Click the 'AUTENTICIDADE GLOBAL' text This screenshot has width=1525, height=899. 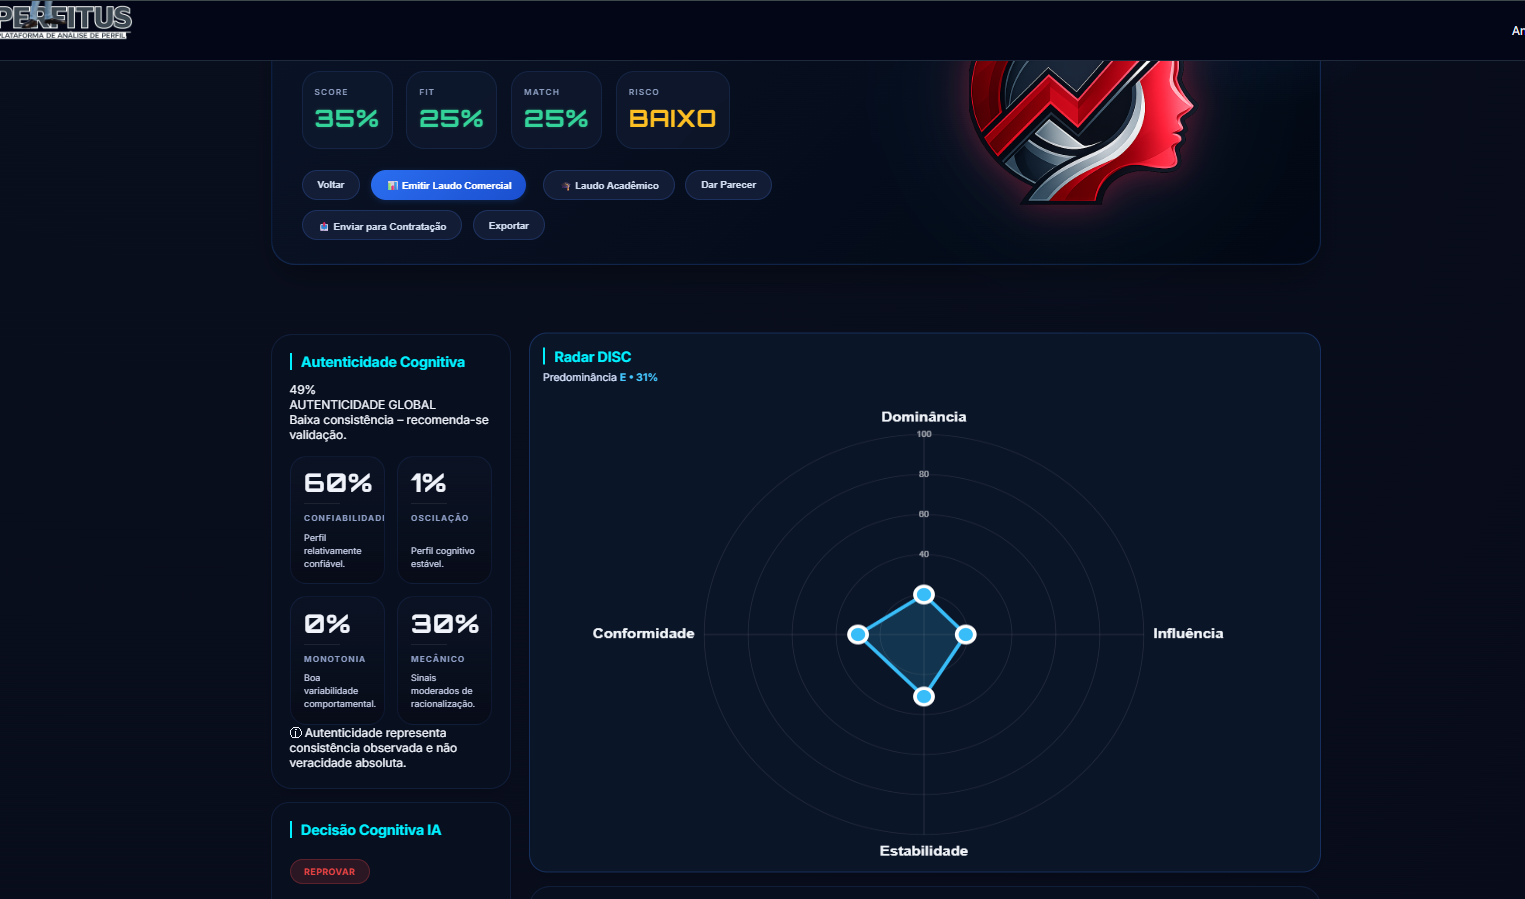point(362,405)
